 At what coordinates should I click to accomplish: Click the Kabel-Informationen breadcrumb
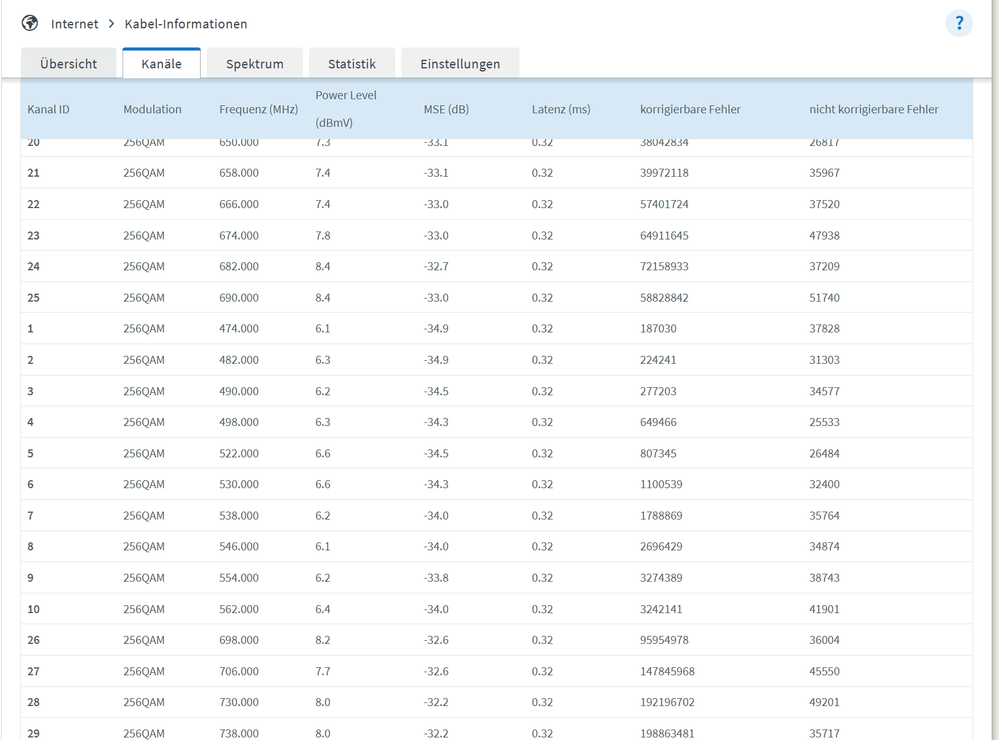click(x=186, y=24)
